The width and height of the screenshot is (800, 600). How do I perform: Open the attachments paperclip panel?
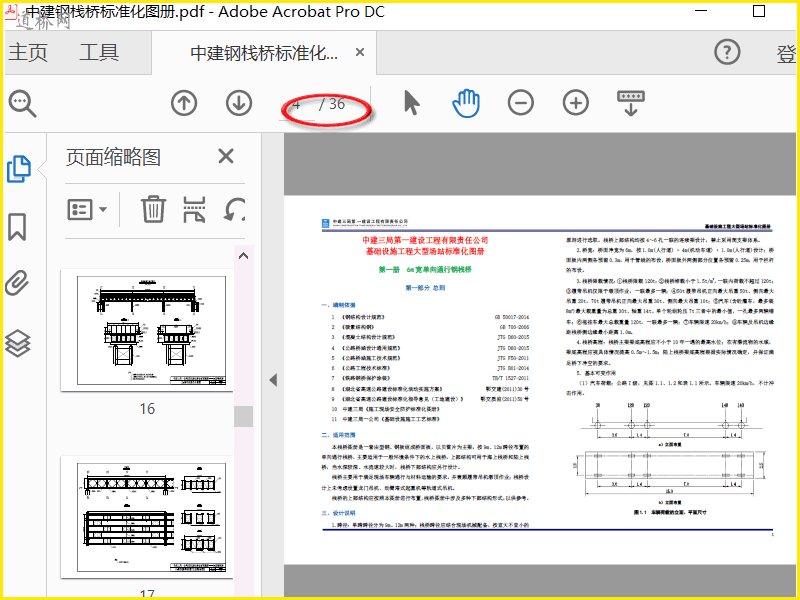17,283
